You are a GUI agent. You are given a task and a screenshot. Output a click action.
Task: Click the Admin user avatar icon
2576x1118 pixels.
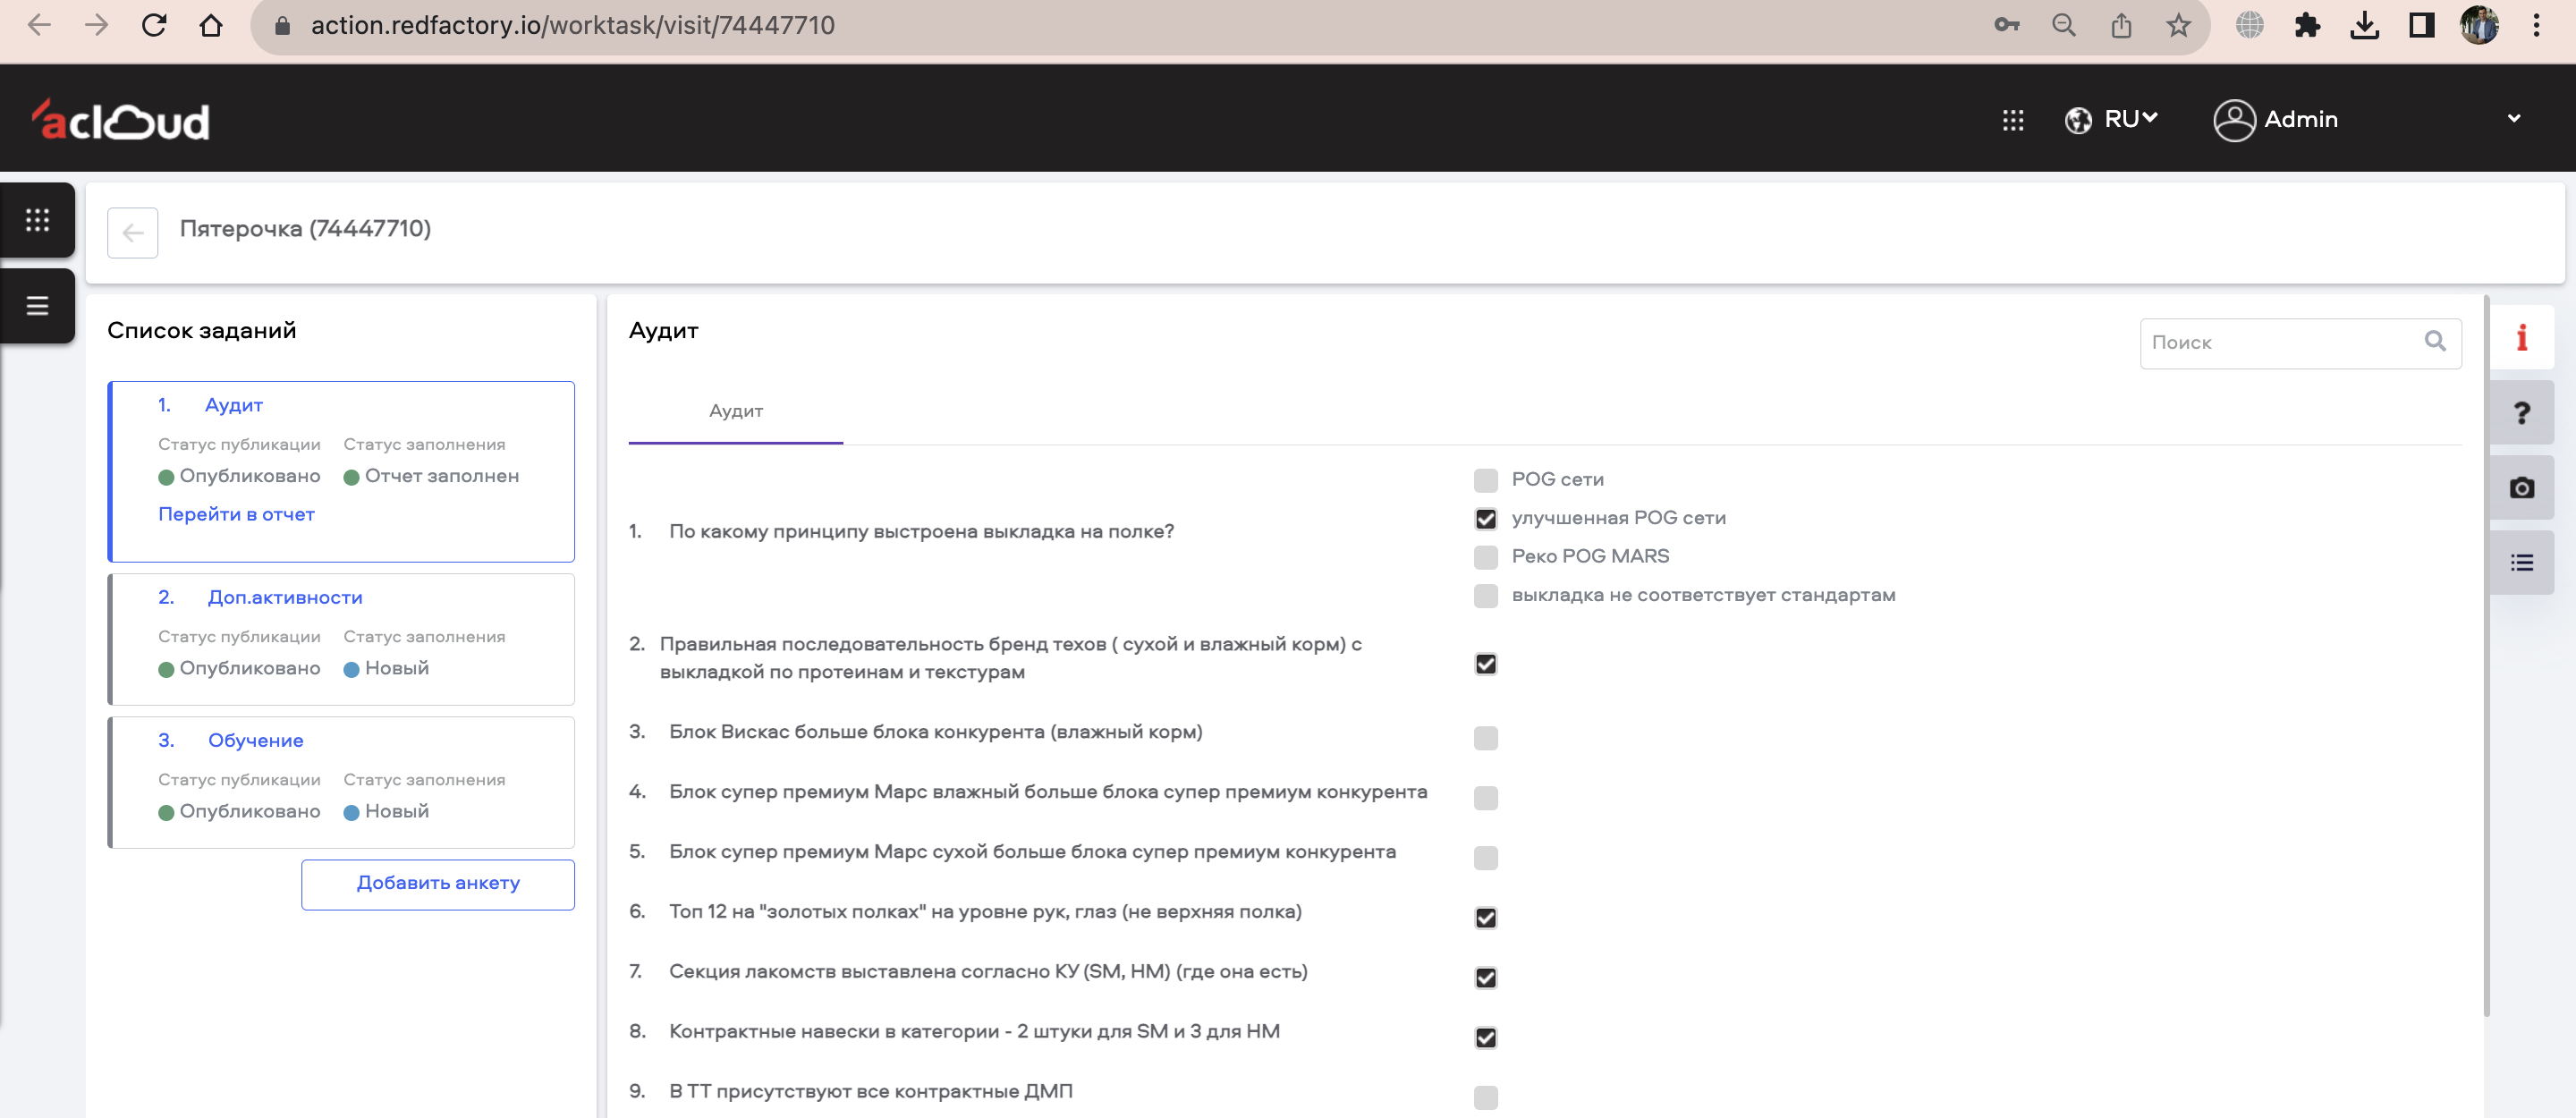pyautogui.click(x=2234, y=120)
